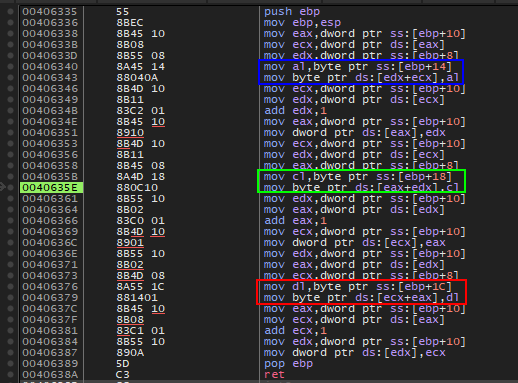The height and width of the screenshot is (383, 518).
Task: Toggle breakpoint dot beside 00406340
Action: point(10,67)
